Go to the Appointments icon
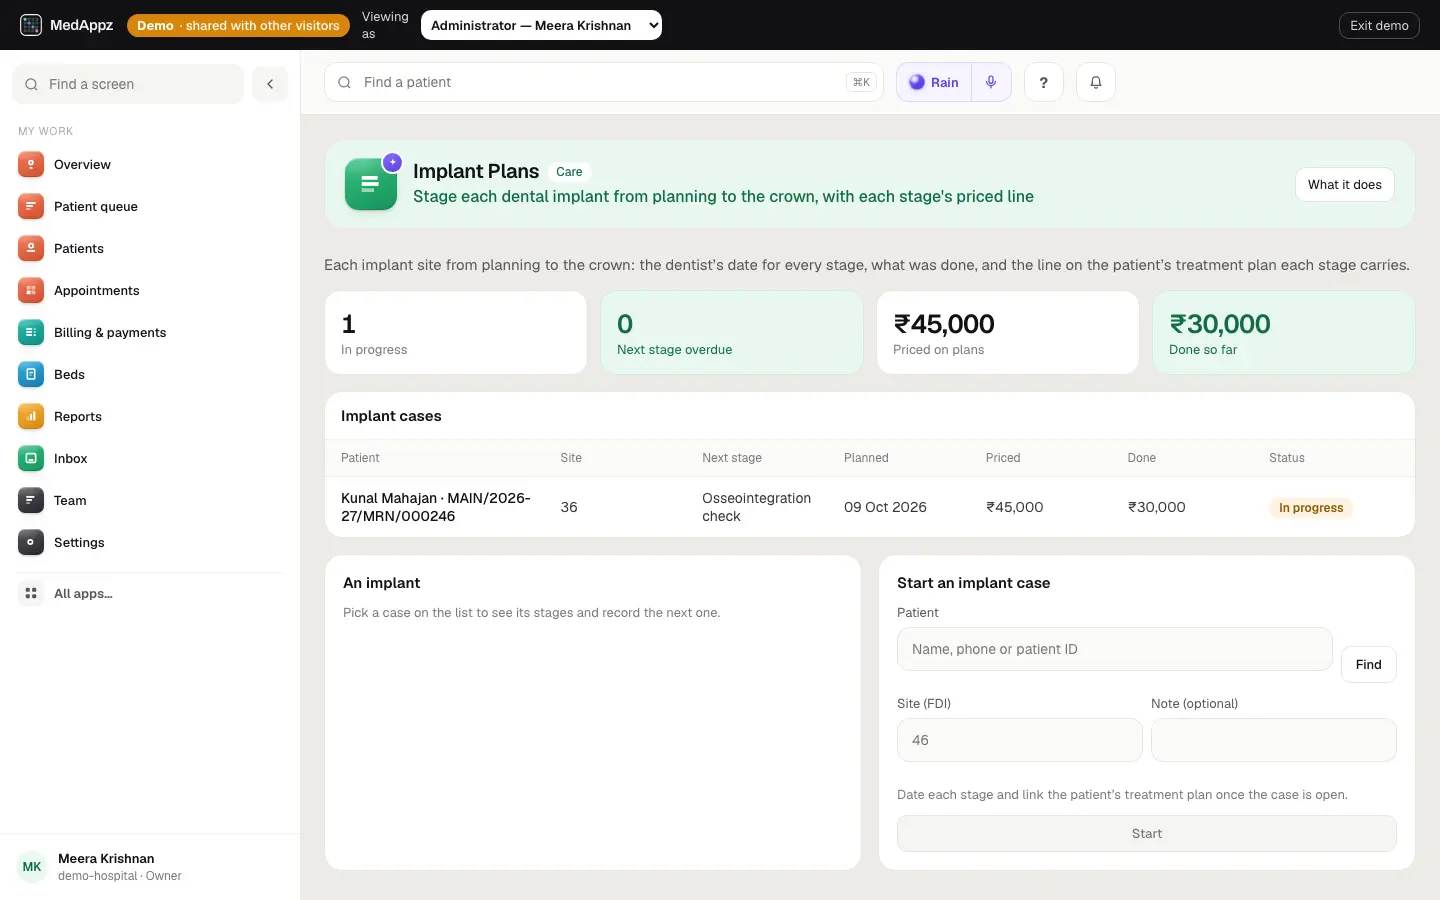 pyautogui.click(x=31, y=291)
